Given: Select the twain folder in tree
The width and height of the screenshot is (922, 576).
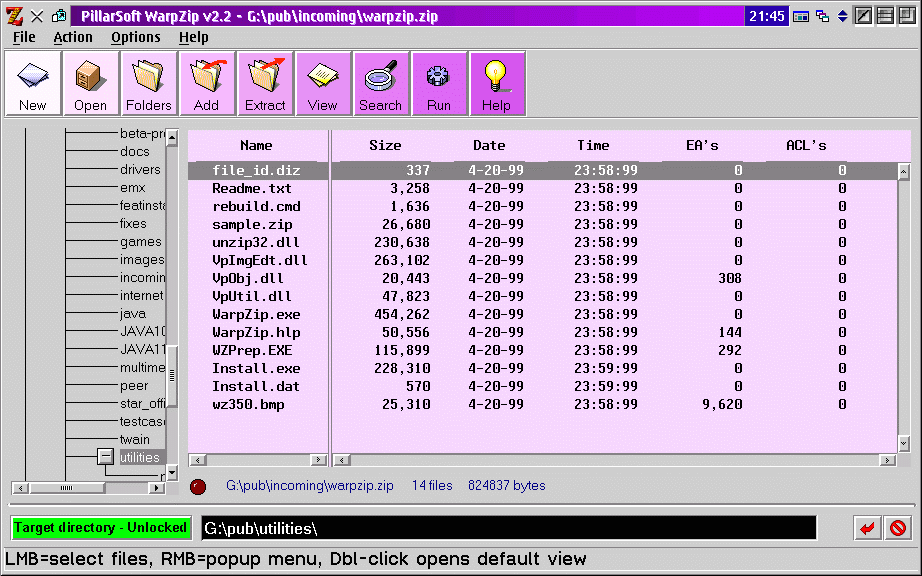Looking at the screenshot, I should tap(135, 440).
